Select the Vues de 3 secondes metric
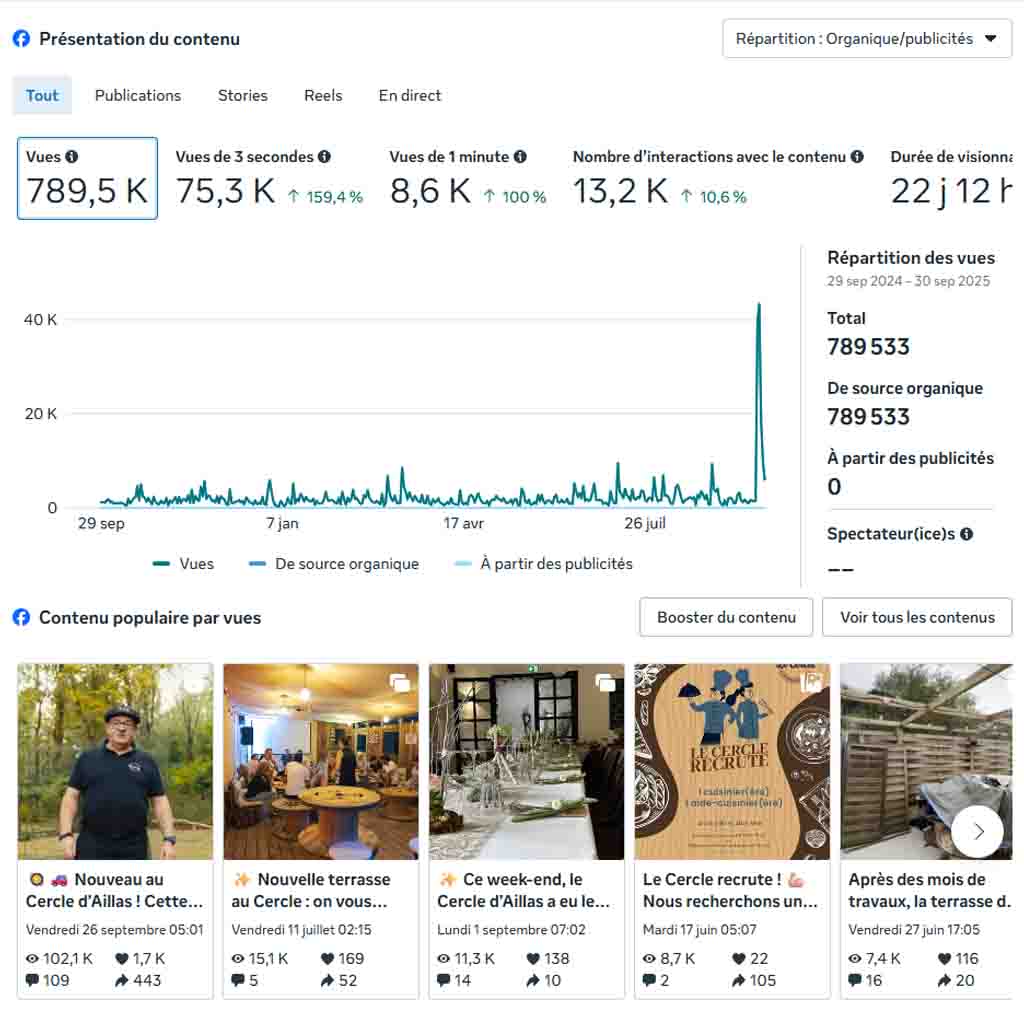The image size is (1024, 1024). coord(269,178)
